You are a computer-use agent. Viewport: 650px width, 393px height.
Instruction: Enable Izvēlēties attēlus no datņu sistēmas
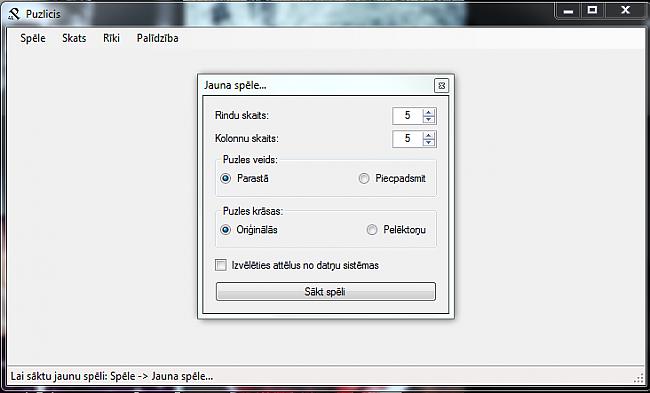tap(297, 265)
